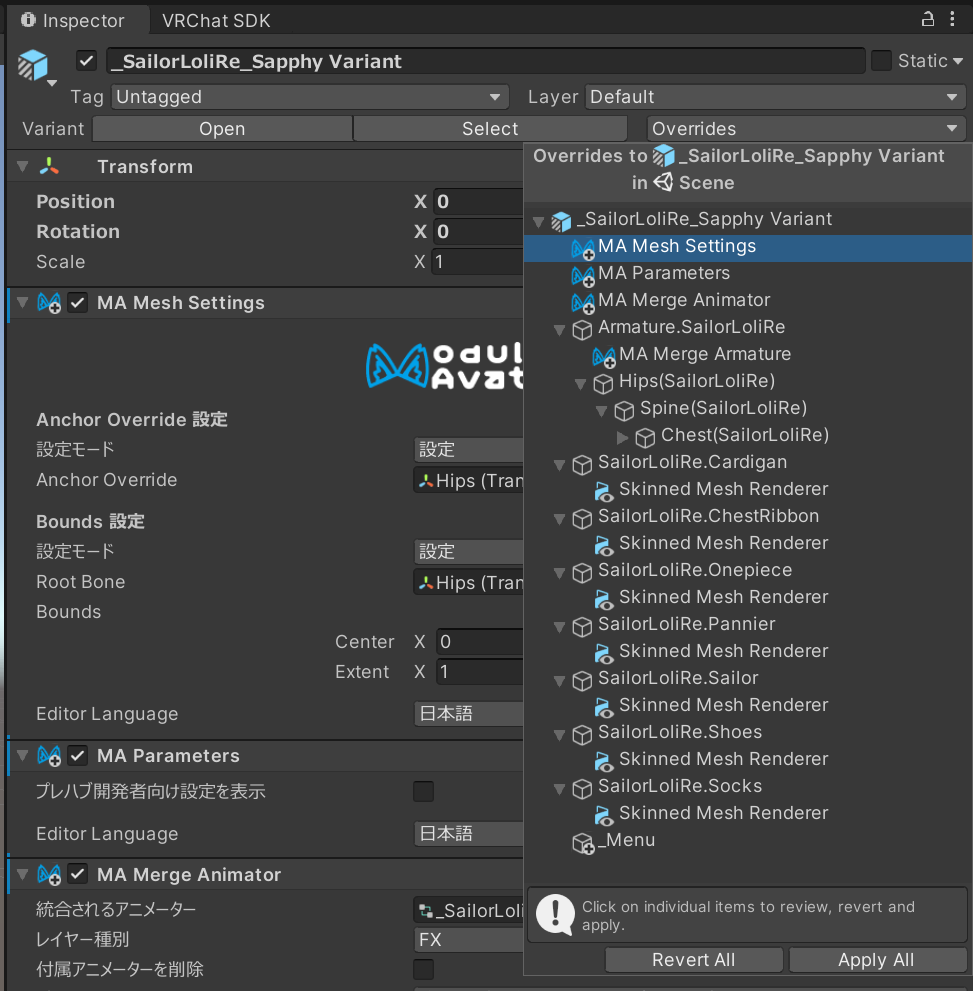
Task: Collapse SailorLoliRe.Cardigan in overrides tree
Action: 559,465
